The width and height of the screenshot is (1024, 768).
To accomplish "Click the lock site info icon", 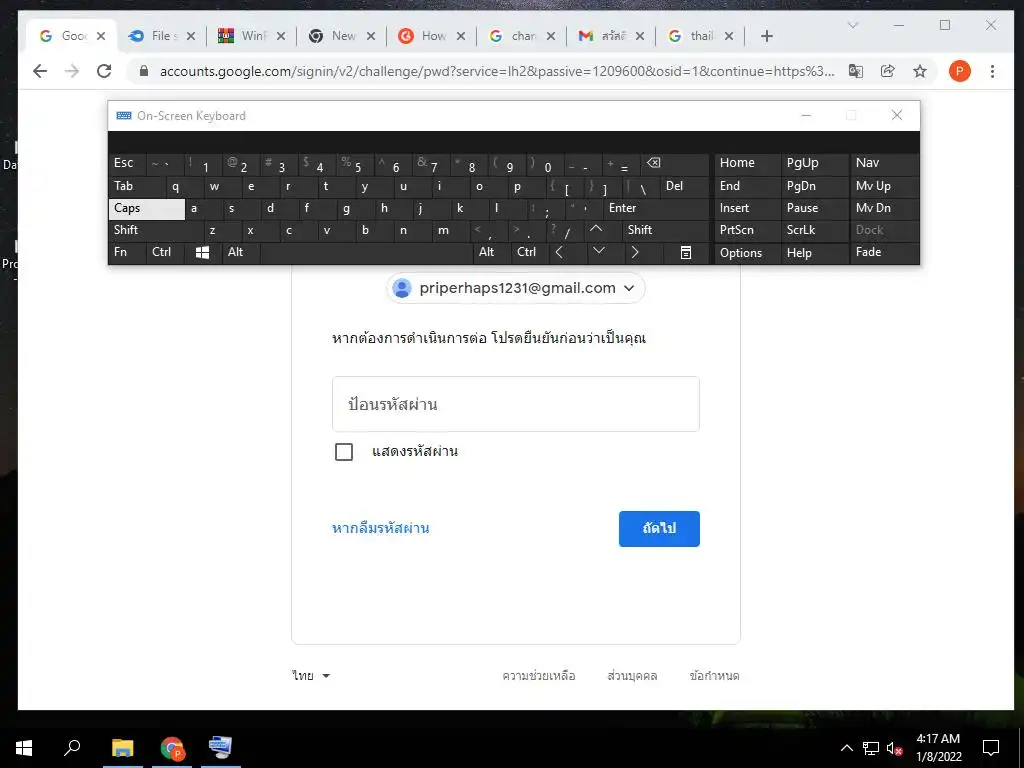I will [144, 71].
